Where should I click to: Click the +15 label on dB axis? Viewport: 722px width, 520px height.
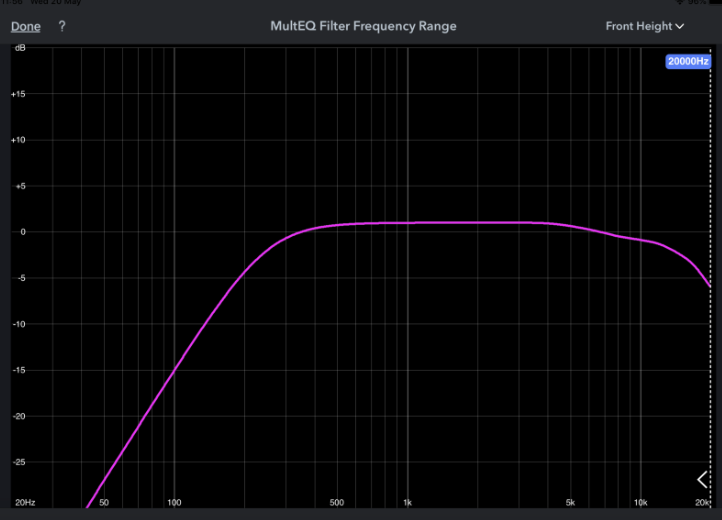click(18, 94)
